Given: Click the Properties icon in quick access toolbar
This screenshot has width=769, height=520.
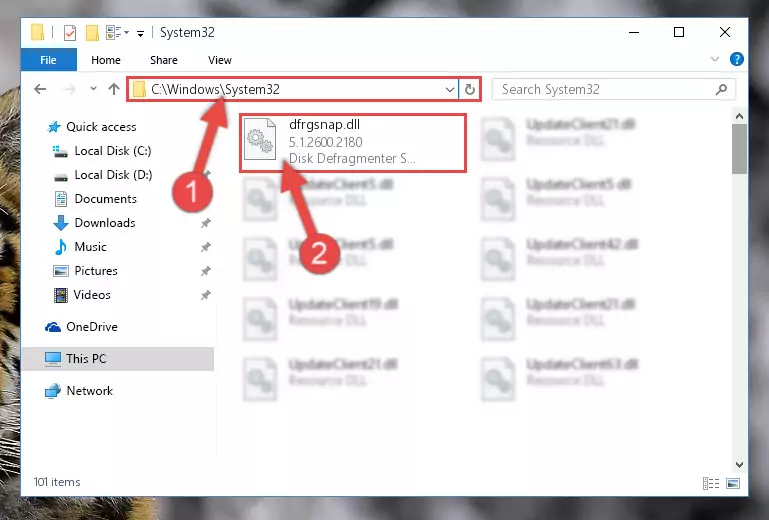Looking at the screenshot, I should coord(70,33).
